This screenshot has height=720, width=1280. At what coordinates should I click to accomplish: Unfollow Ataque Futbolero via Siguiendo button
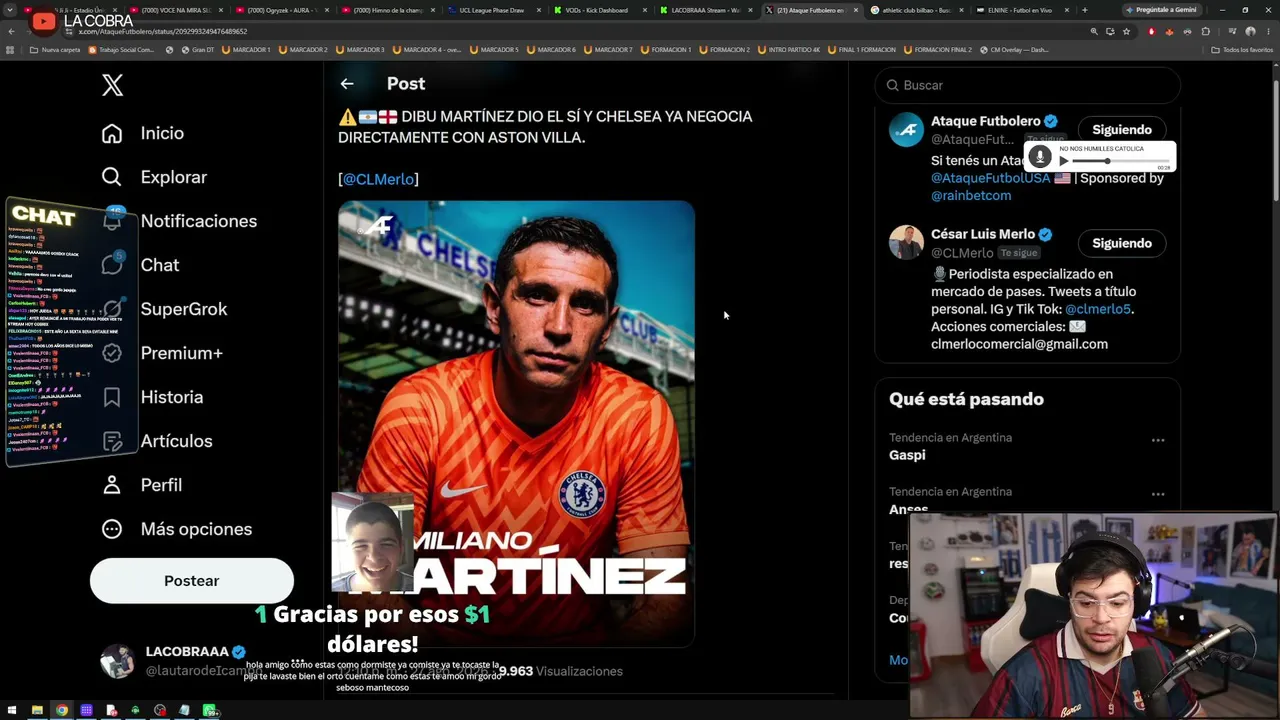1122,130
